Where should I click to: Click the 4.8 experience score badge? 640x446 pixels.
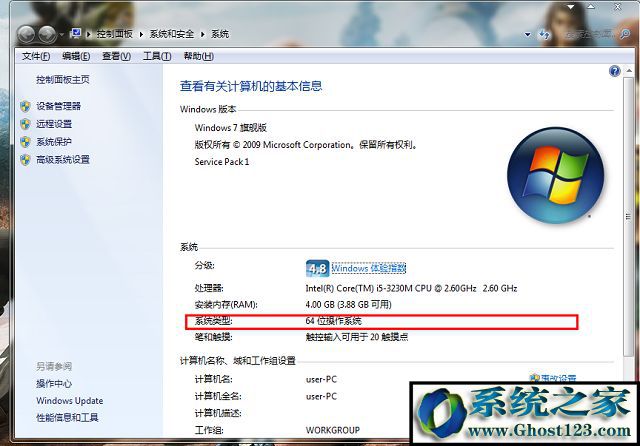[x=317, y=268]
